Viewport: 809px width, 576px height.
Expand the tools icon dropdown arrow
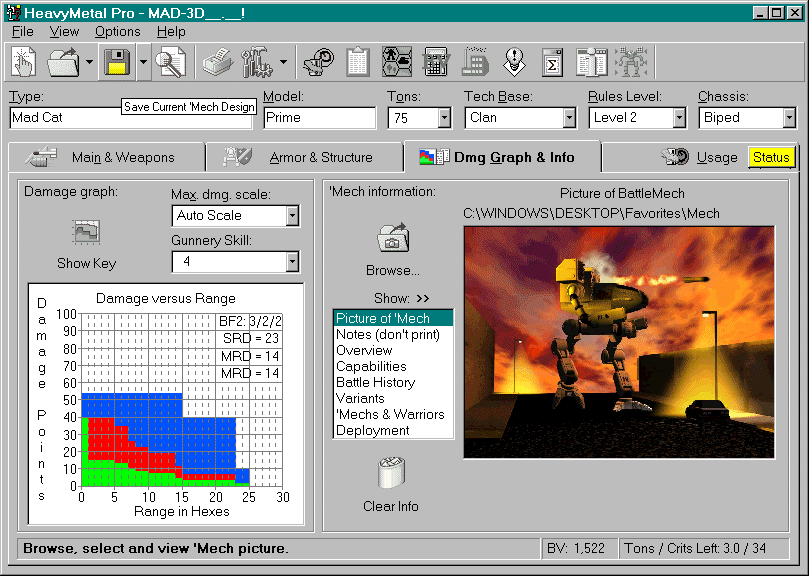point(283,62)
